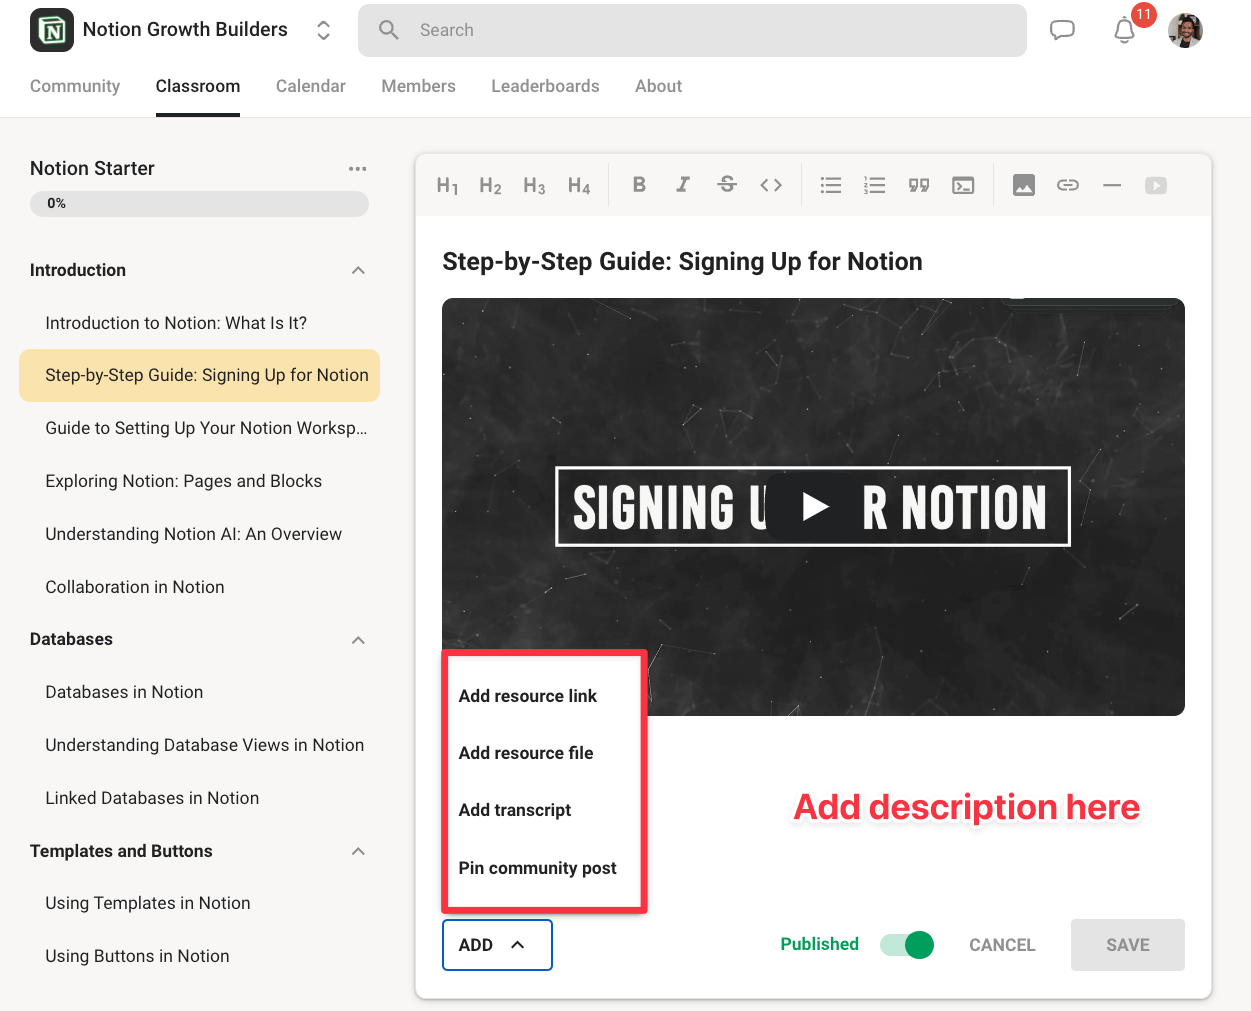
Task: Insert an image using the toolbar
Action: tap(1024, 185)
